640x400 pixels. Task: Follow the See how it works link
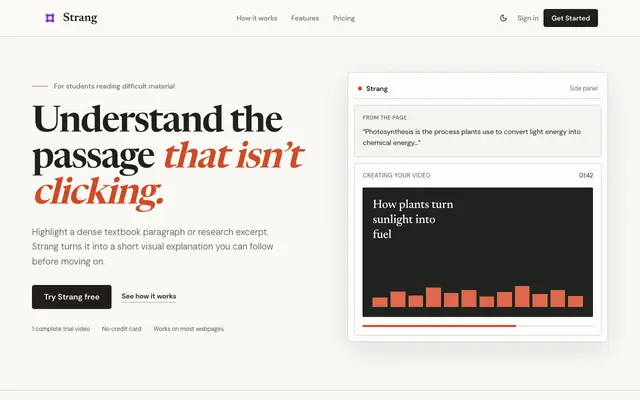point(149,296)
